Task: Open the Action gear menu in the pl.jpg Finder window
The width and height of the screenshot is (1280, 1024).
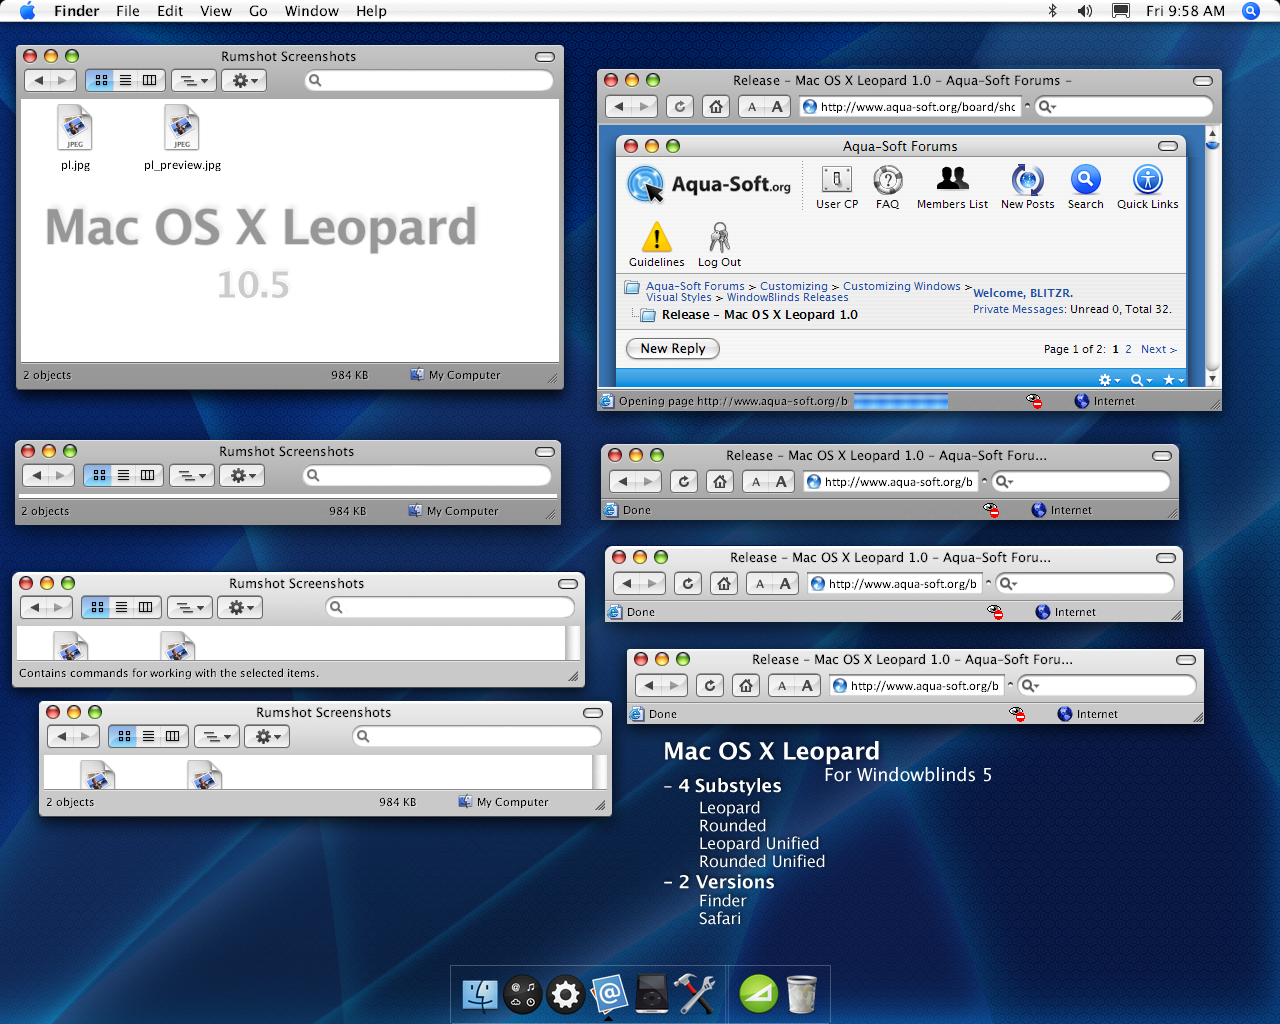Action: (x=244, y=80)
